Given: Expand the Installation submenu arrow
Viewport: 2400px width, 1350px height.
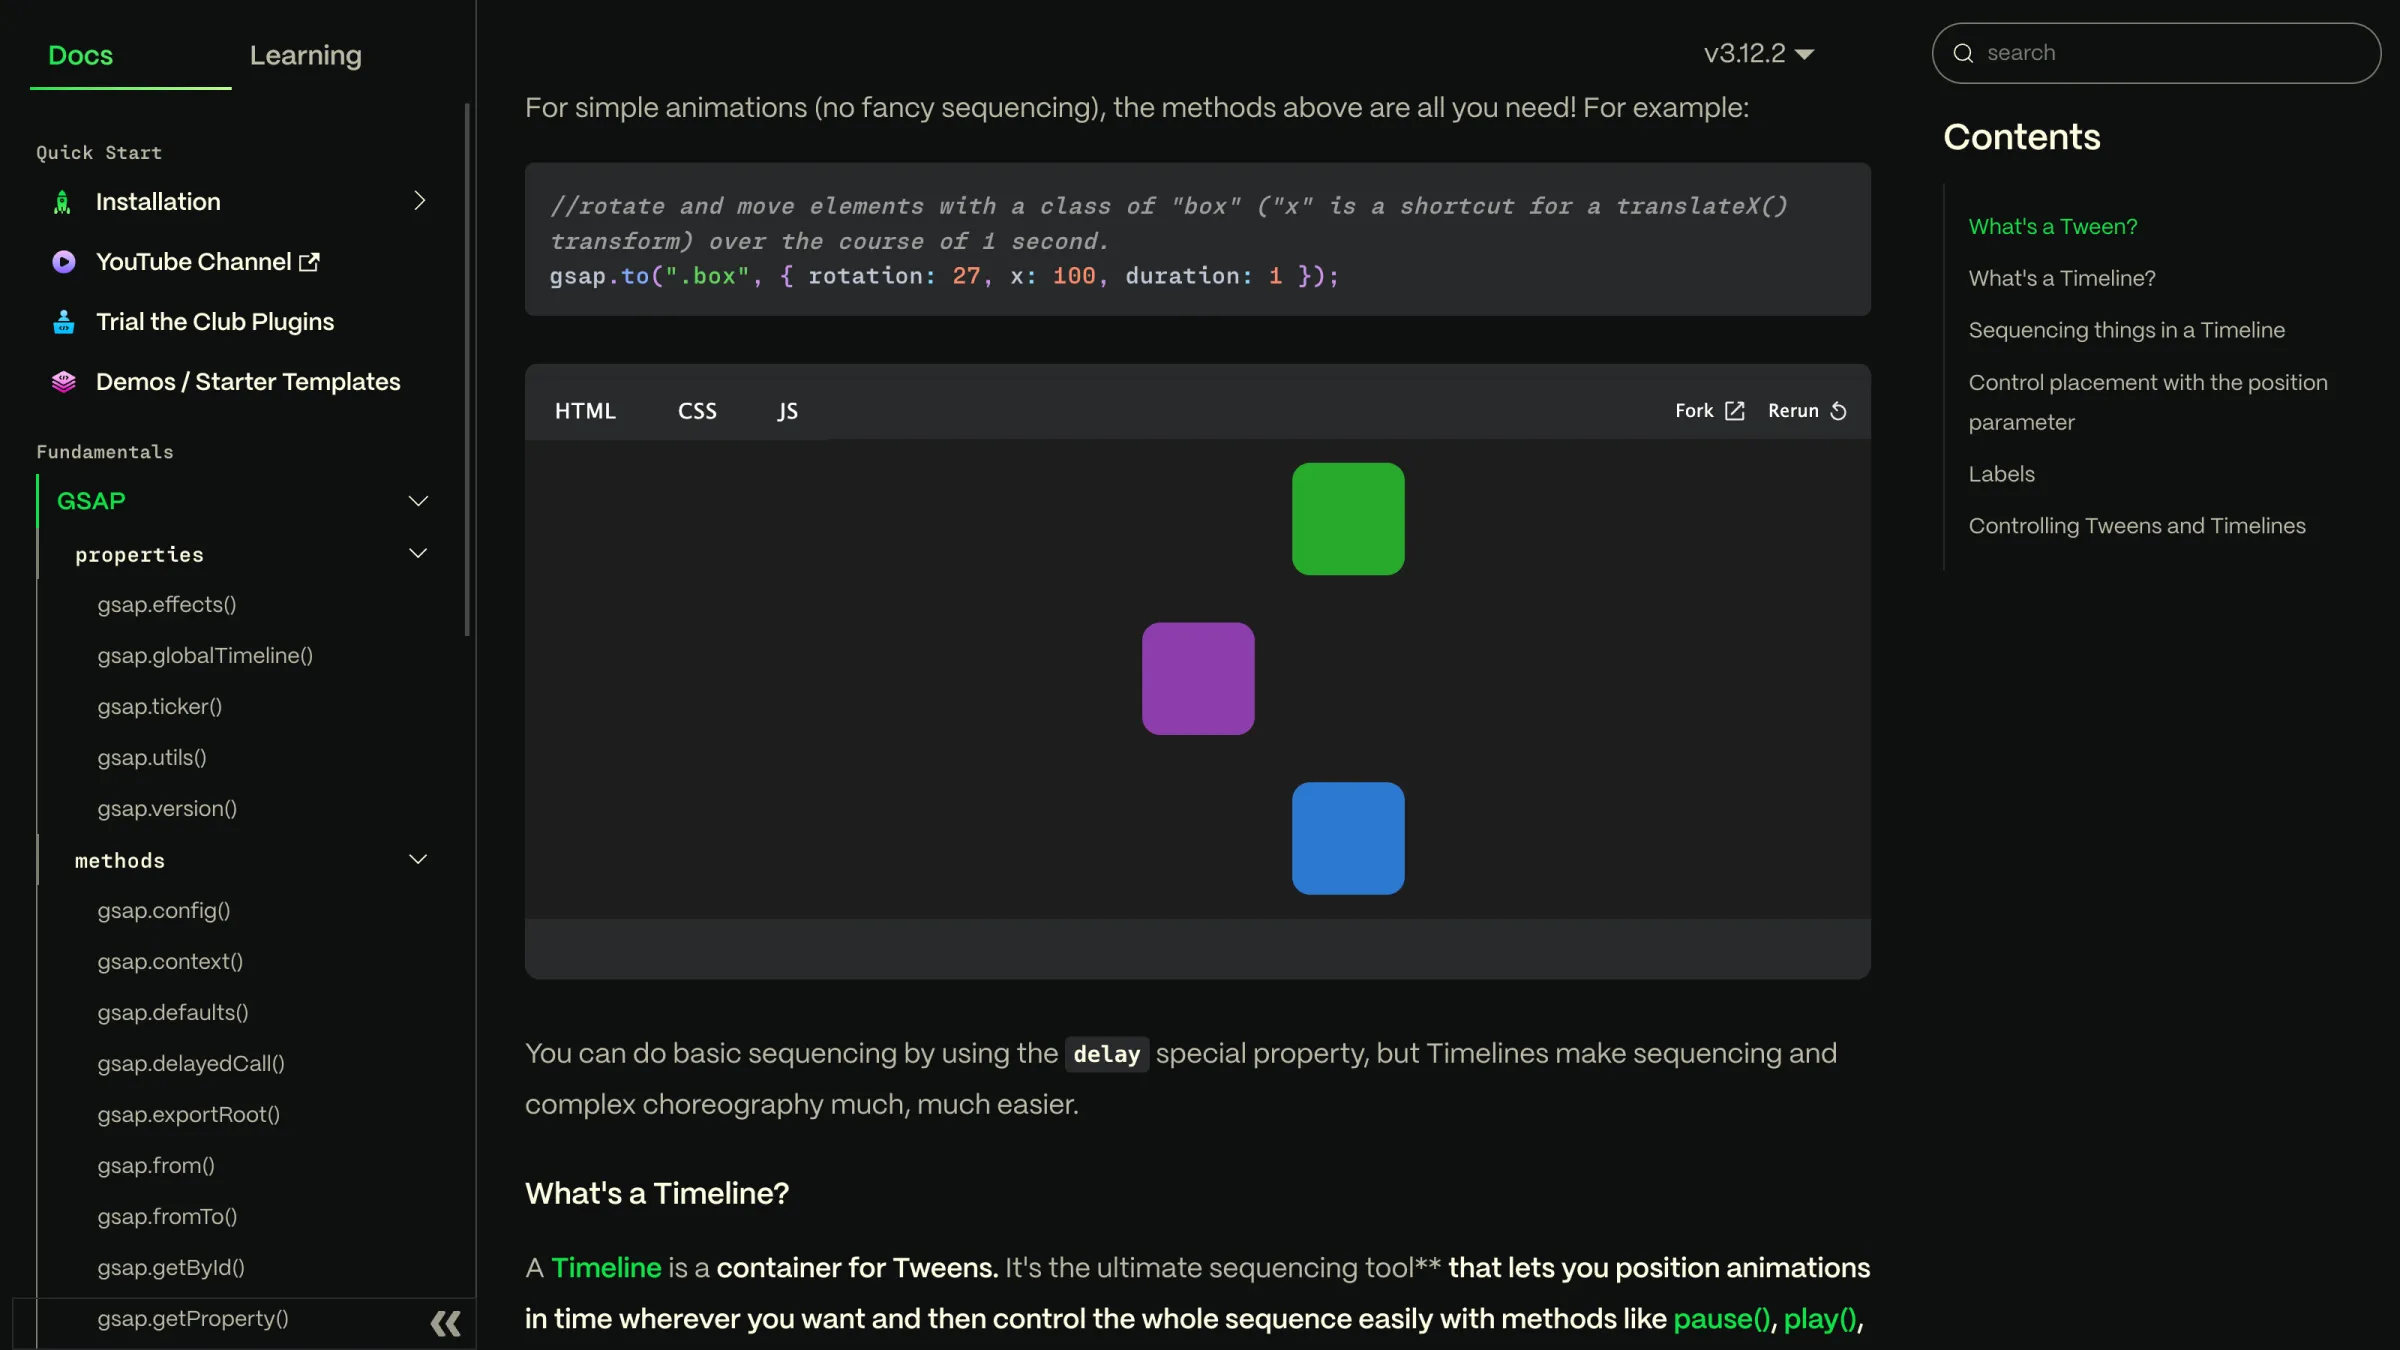Looking at the screenshot, I should tap(420, 201).
